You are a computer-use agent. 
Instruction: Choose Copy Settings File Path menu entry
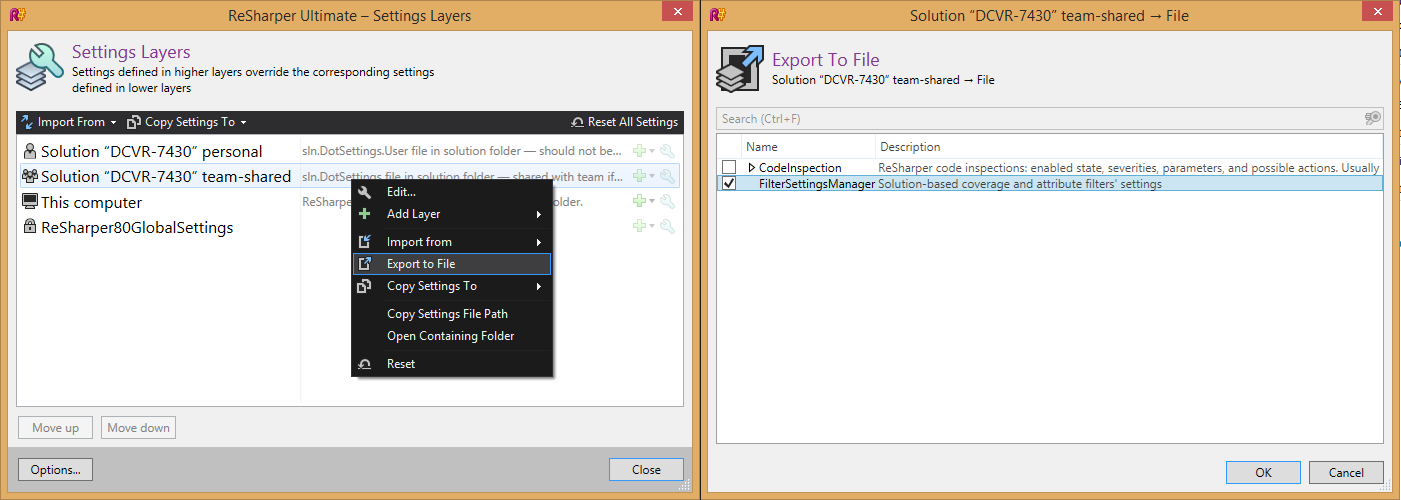coord(452,314)
